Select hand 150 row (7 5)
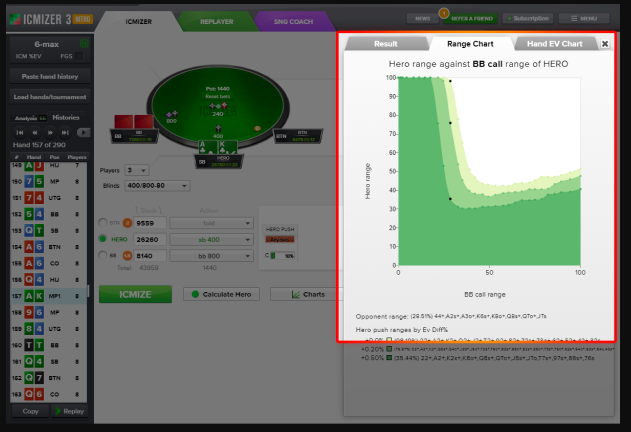This screenshot has width=631, height=432. [48, 182]
